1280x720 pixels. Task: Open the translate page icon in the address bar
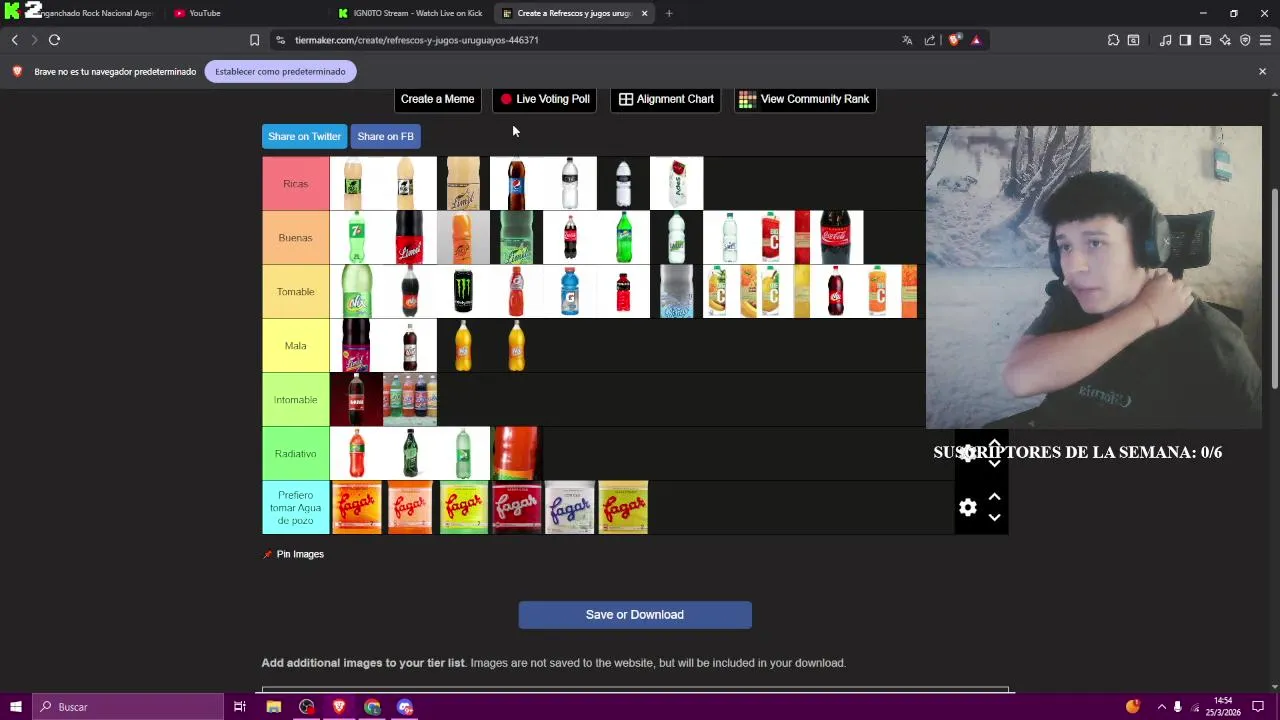coord(907,40)
